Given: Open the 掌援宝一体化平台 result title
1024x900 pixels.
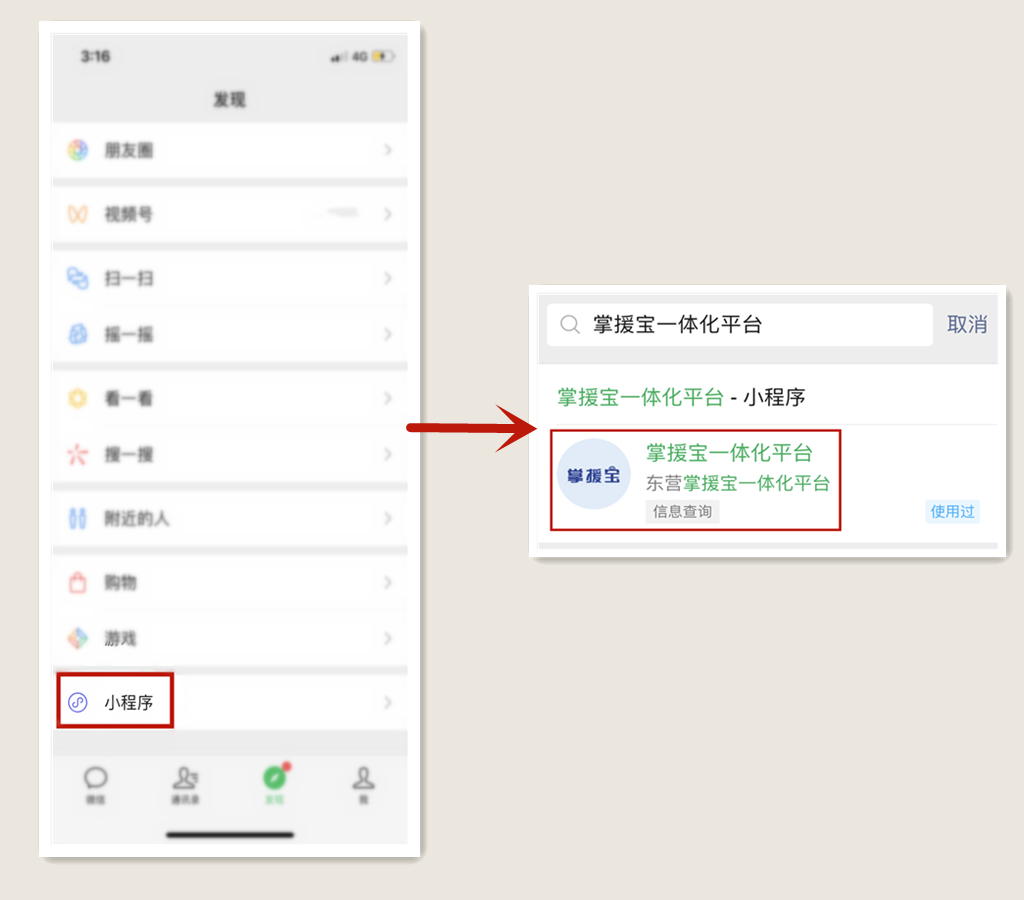Looking at the screenshot, I should click(729, 453).
